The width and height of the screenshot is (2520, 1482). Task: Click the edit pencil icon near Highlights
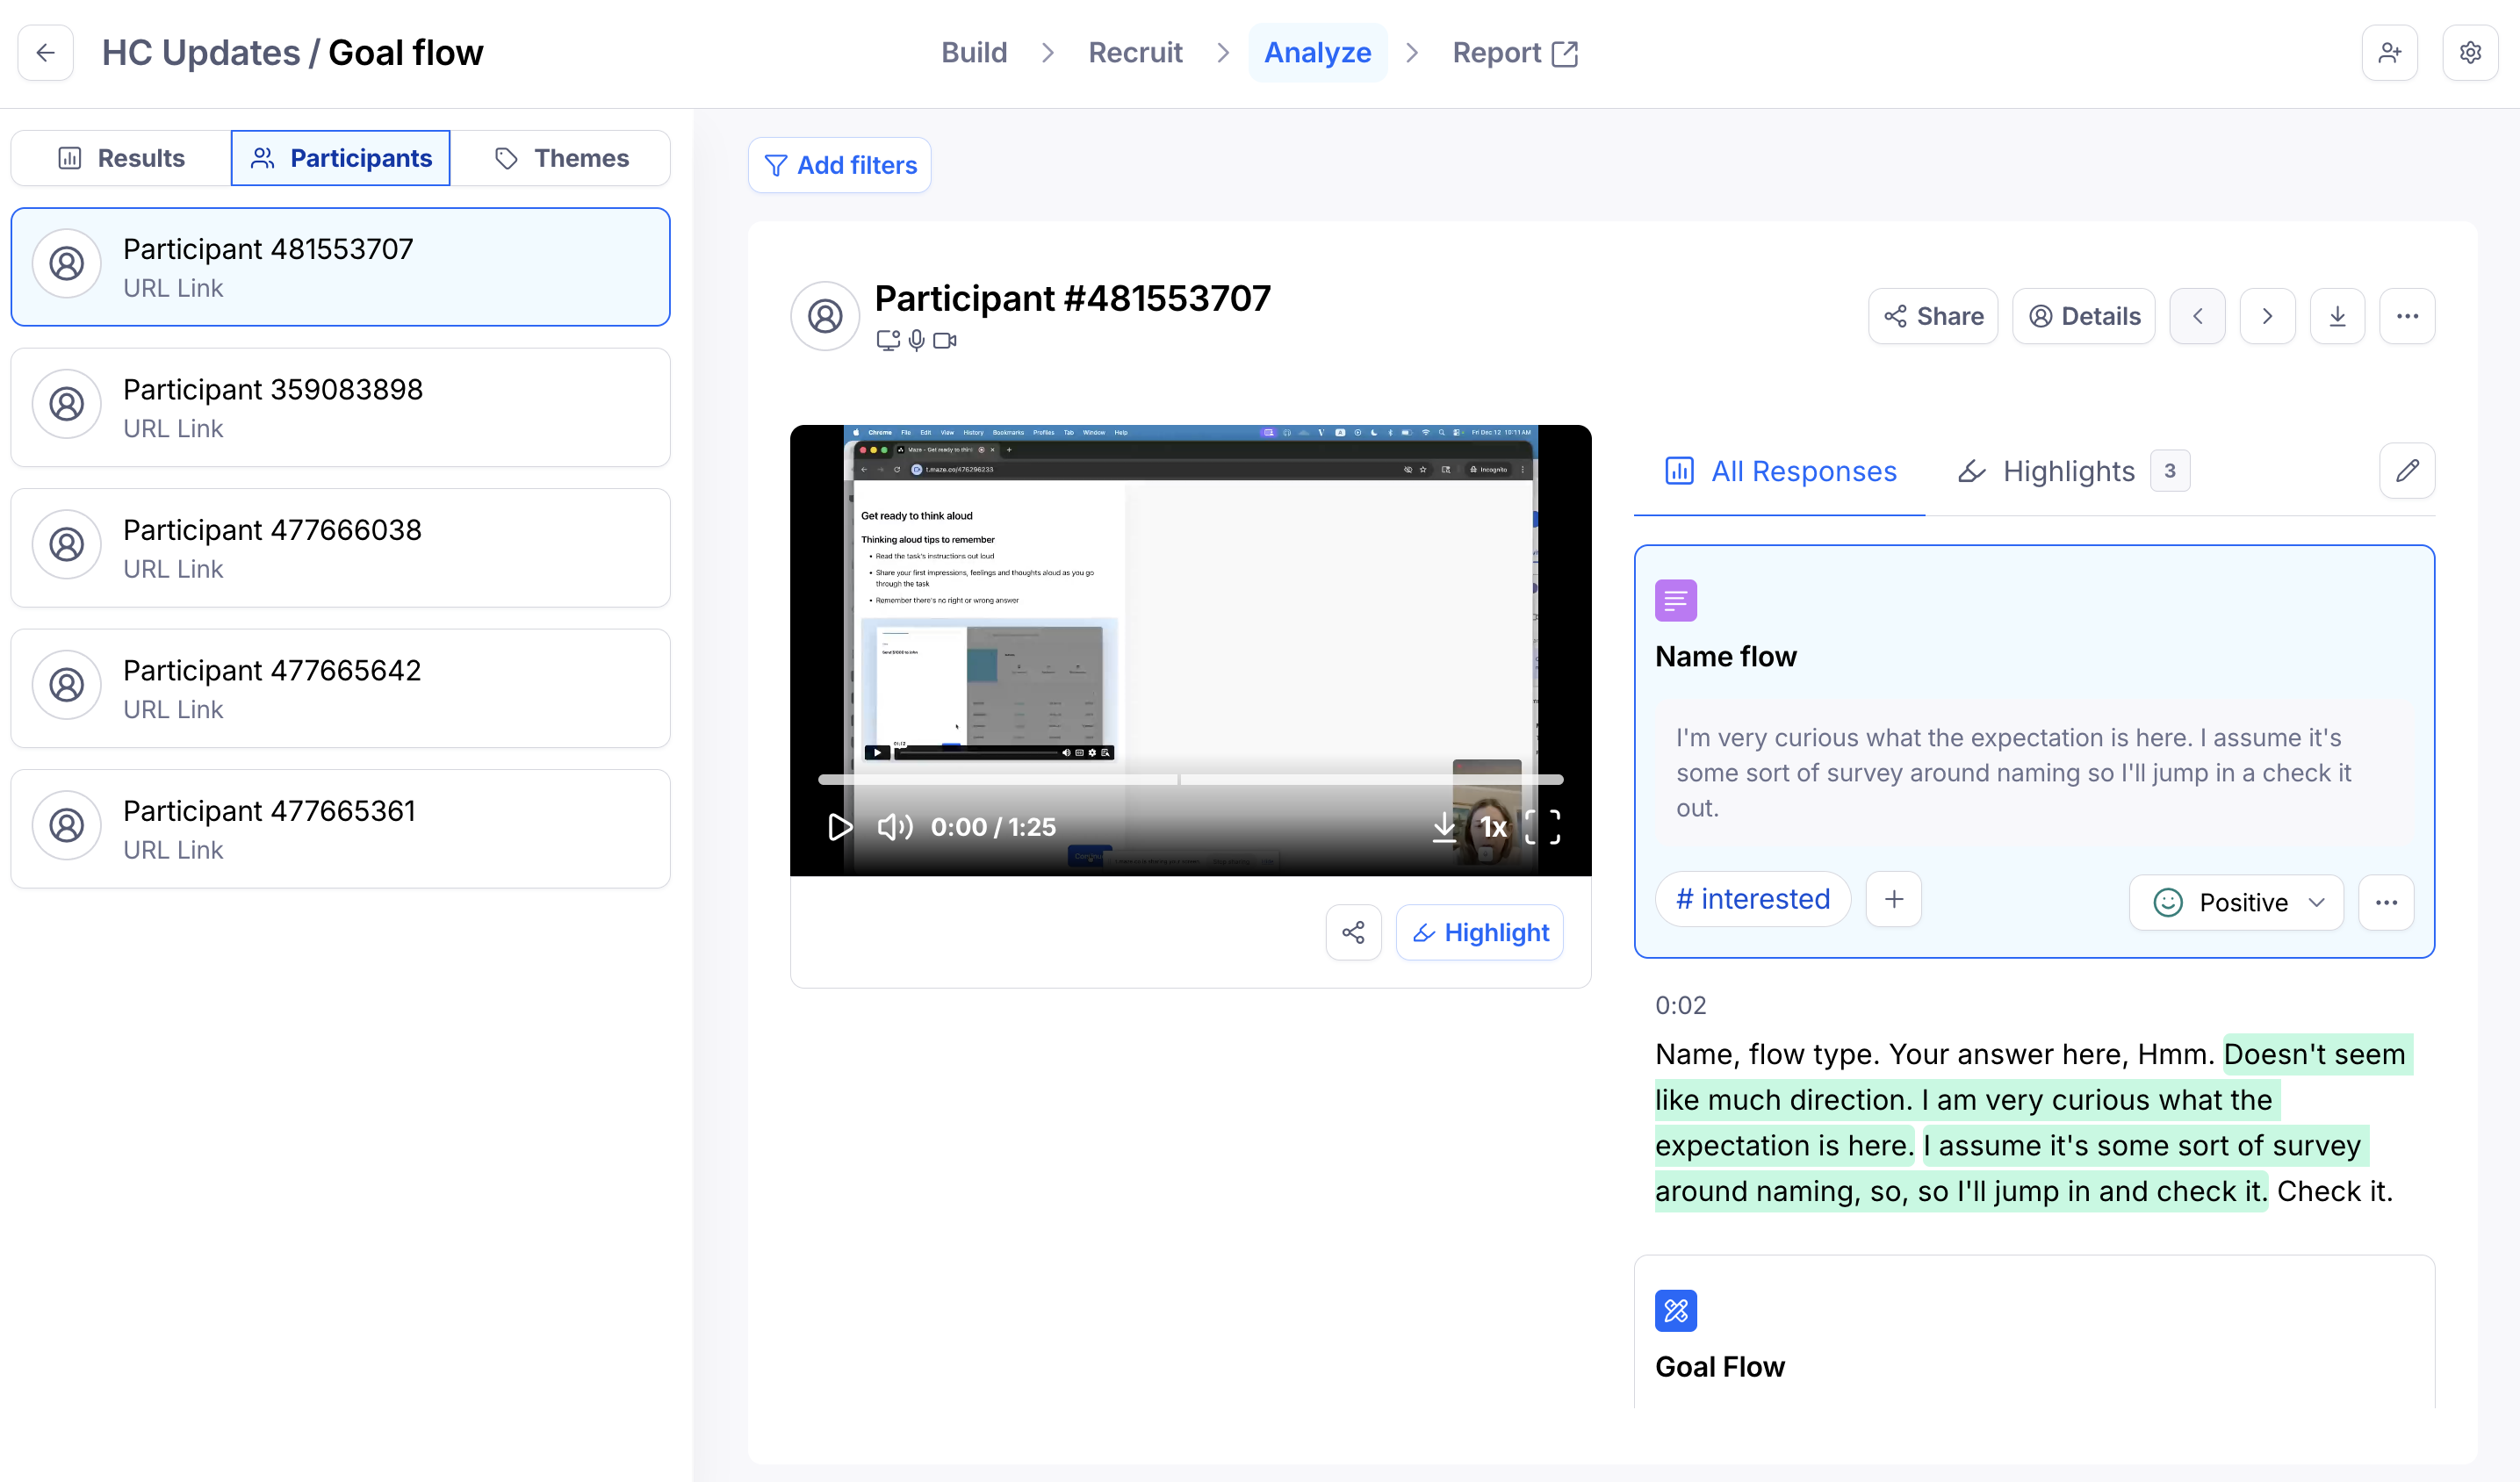pos(2407,470)
